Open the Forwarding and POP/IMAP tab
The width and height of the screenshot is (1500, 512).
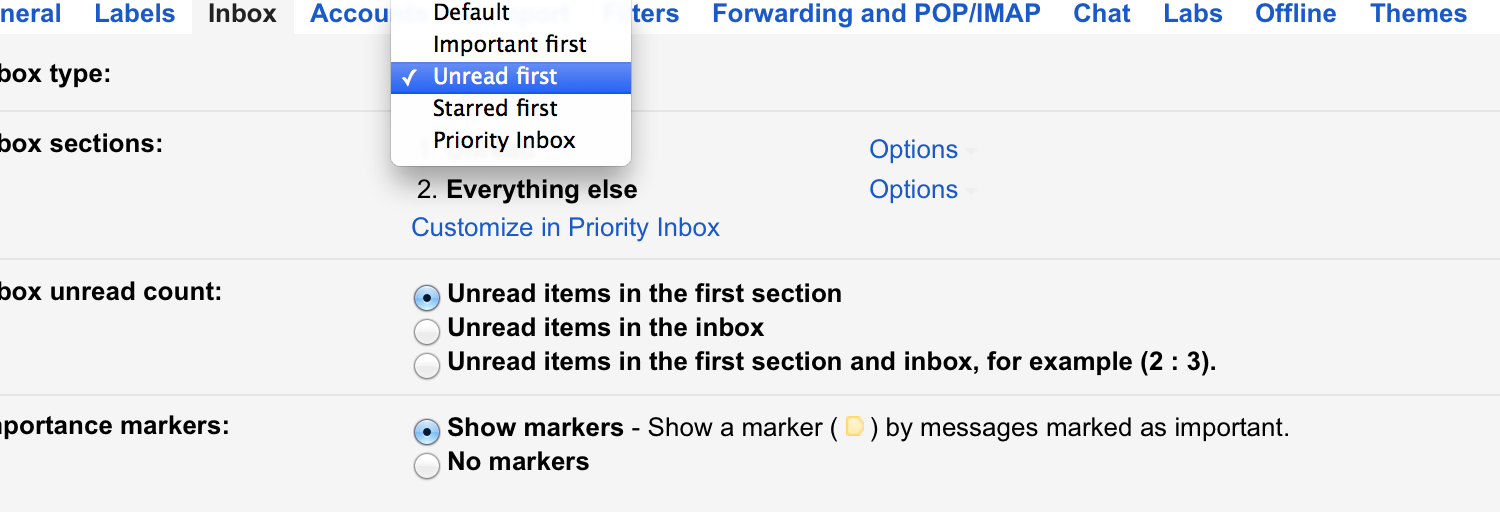[x=876, y=14]
